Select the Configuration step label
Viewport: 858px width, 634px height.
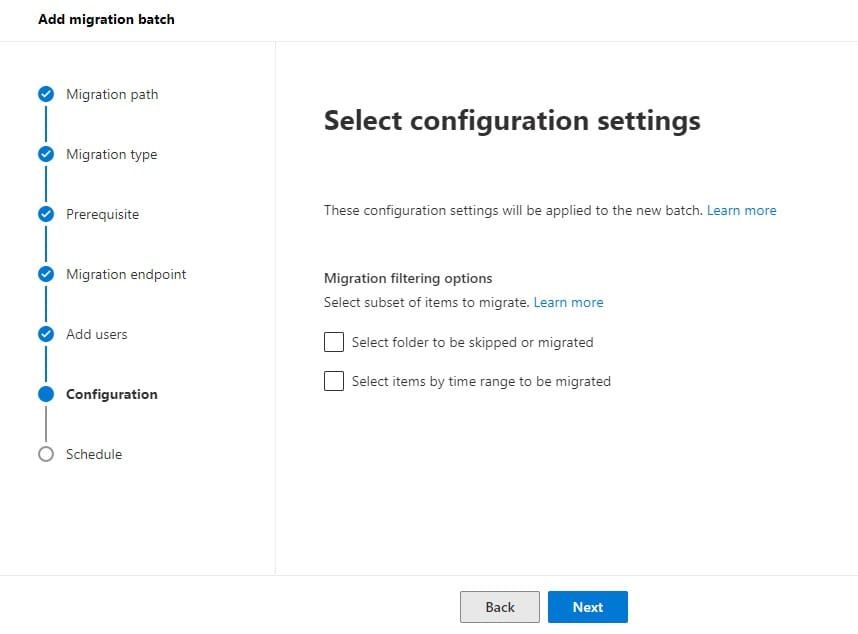pyautogui.click(x=111, y=394)
